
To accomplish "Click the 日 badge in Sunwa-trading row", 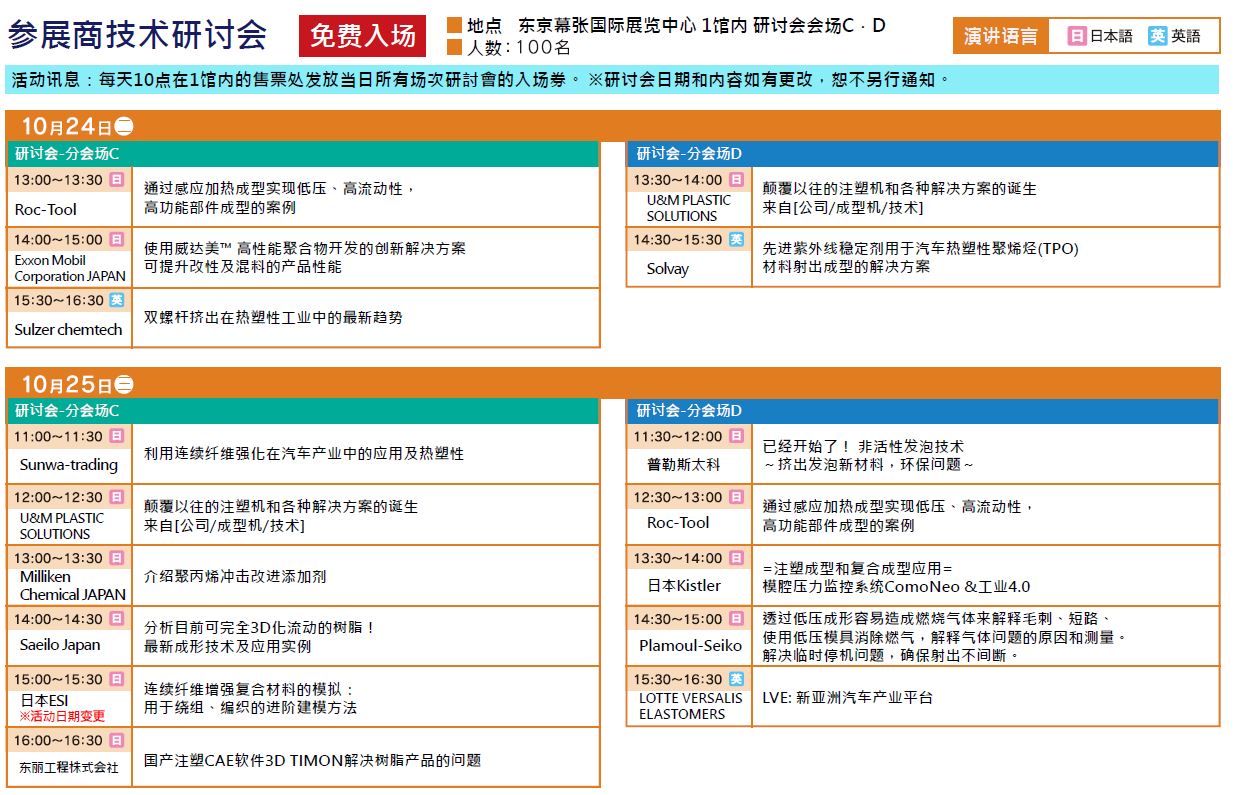I will pos(117,436).
